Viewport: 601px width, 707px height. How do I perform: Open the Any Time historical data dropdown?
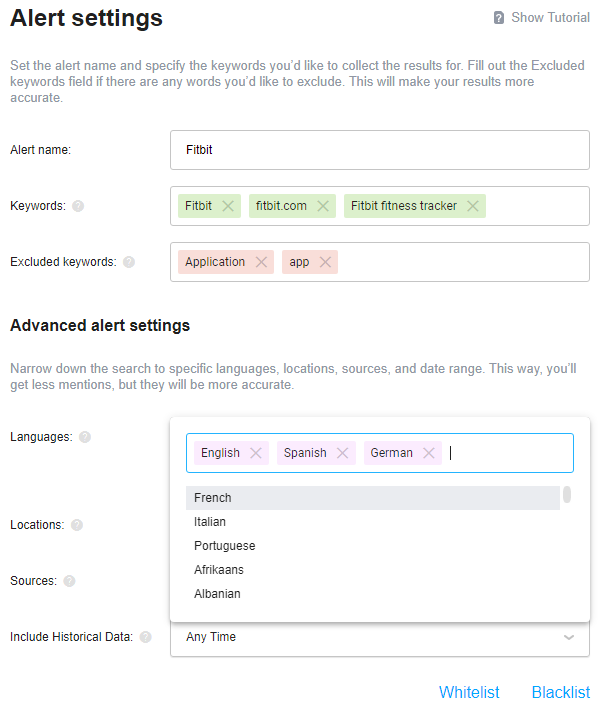point(380,637)
